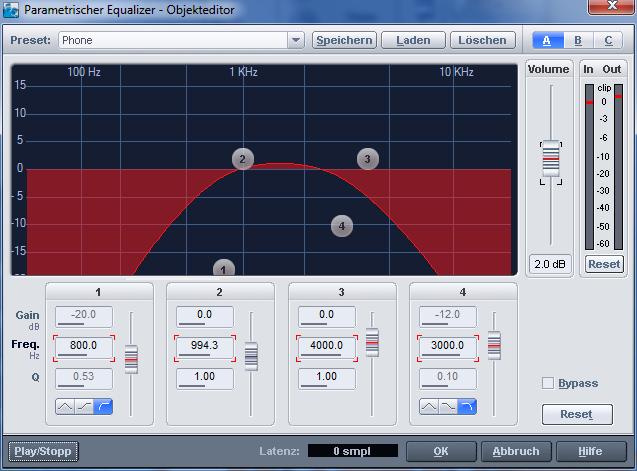The height and width of the screenshot is (471, 637).
Task: Click the Play/Stopp button
Action: (x=43, y=451)
